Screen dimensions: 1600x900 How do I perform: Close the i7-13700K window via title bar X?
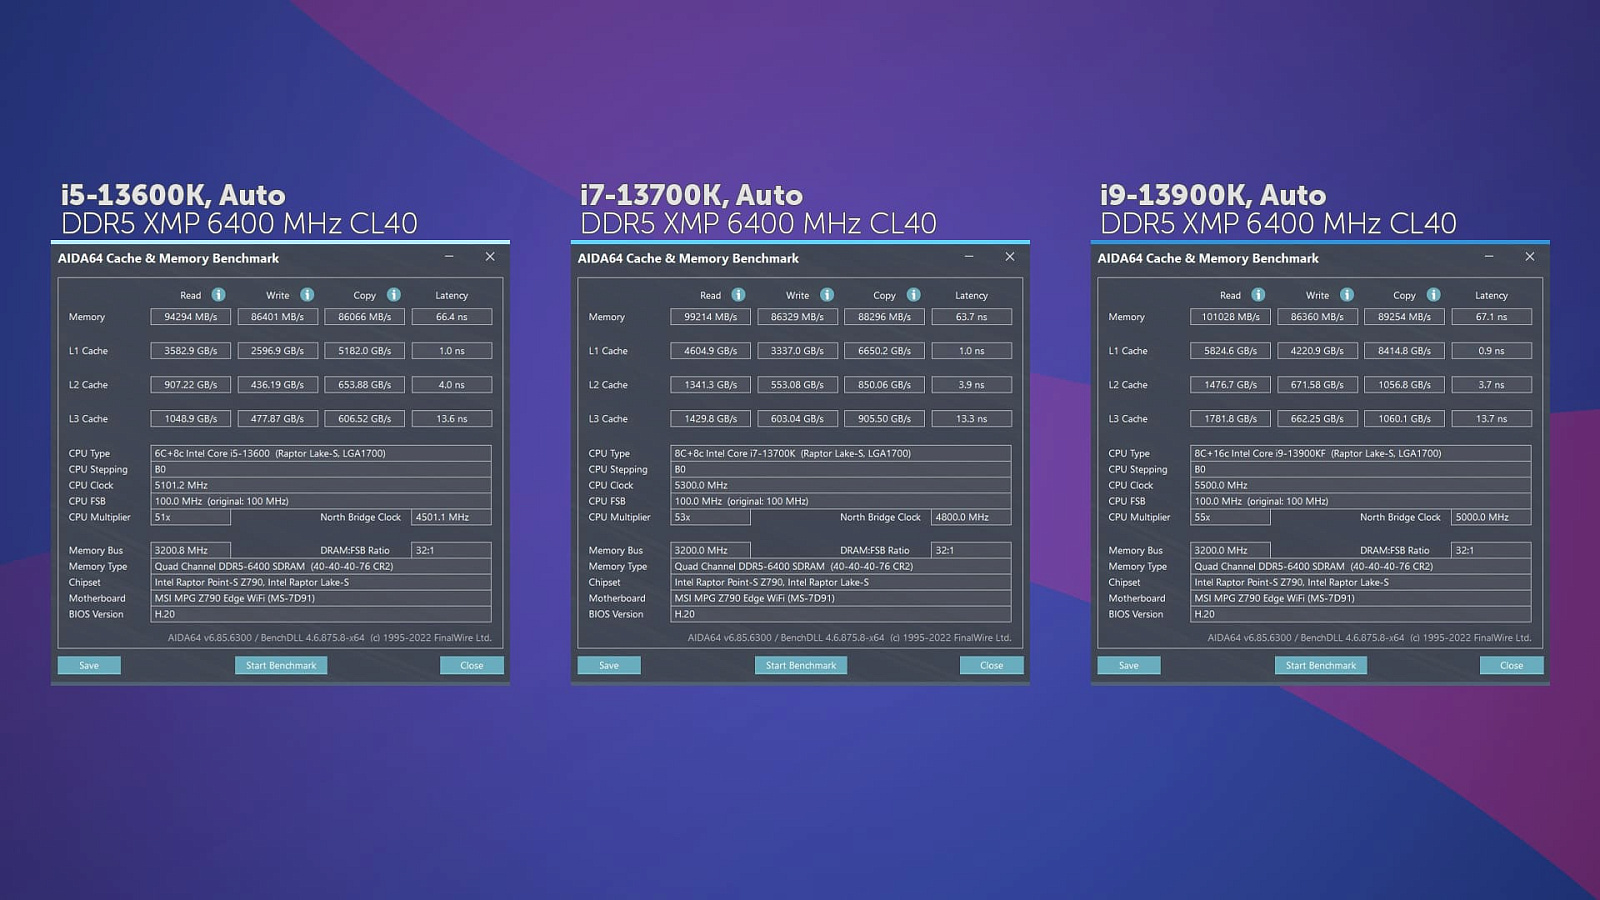(x=1010, y=257)
